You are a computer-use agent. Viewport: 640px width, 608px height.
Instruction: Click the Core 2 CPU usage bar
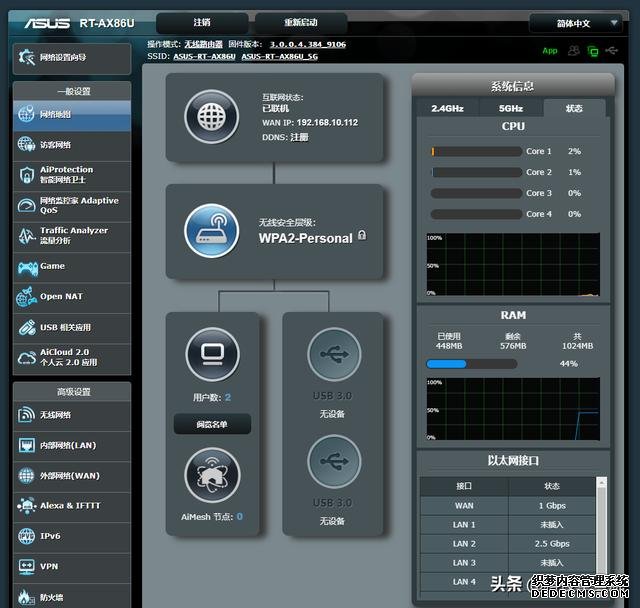coord(476,172)
